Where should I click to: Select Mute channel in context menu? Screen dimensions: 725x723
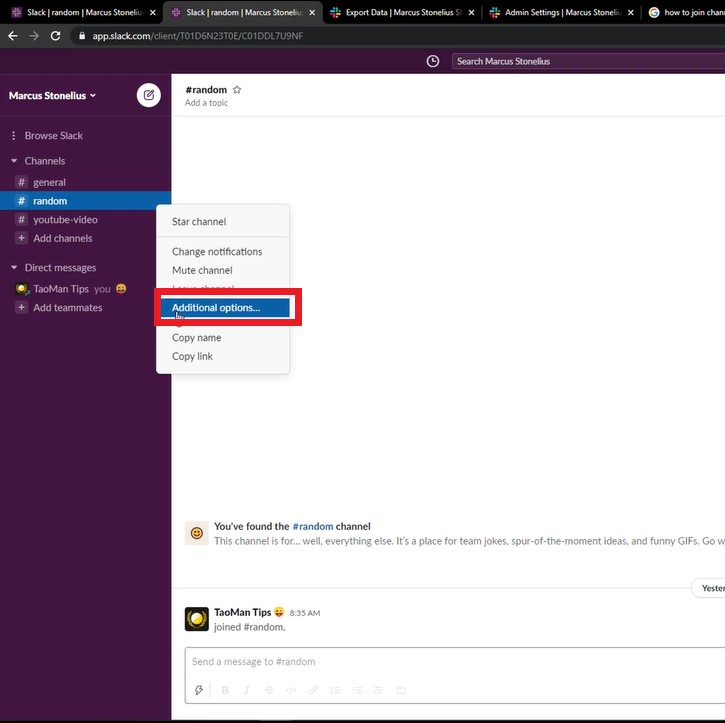point(223,270)
